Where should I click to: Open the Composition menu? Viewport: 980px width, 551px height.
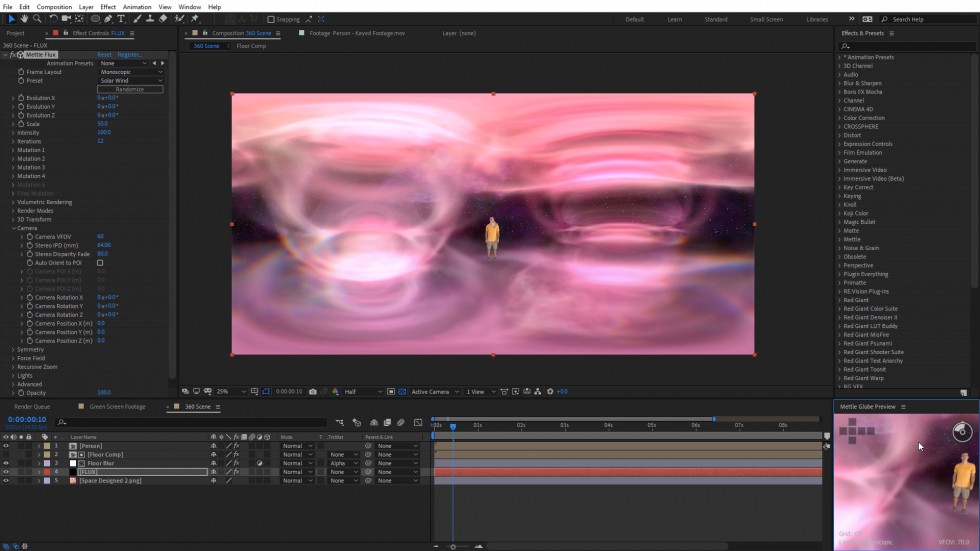[x=54, y=7]
